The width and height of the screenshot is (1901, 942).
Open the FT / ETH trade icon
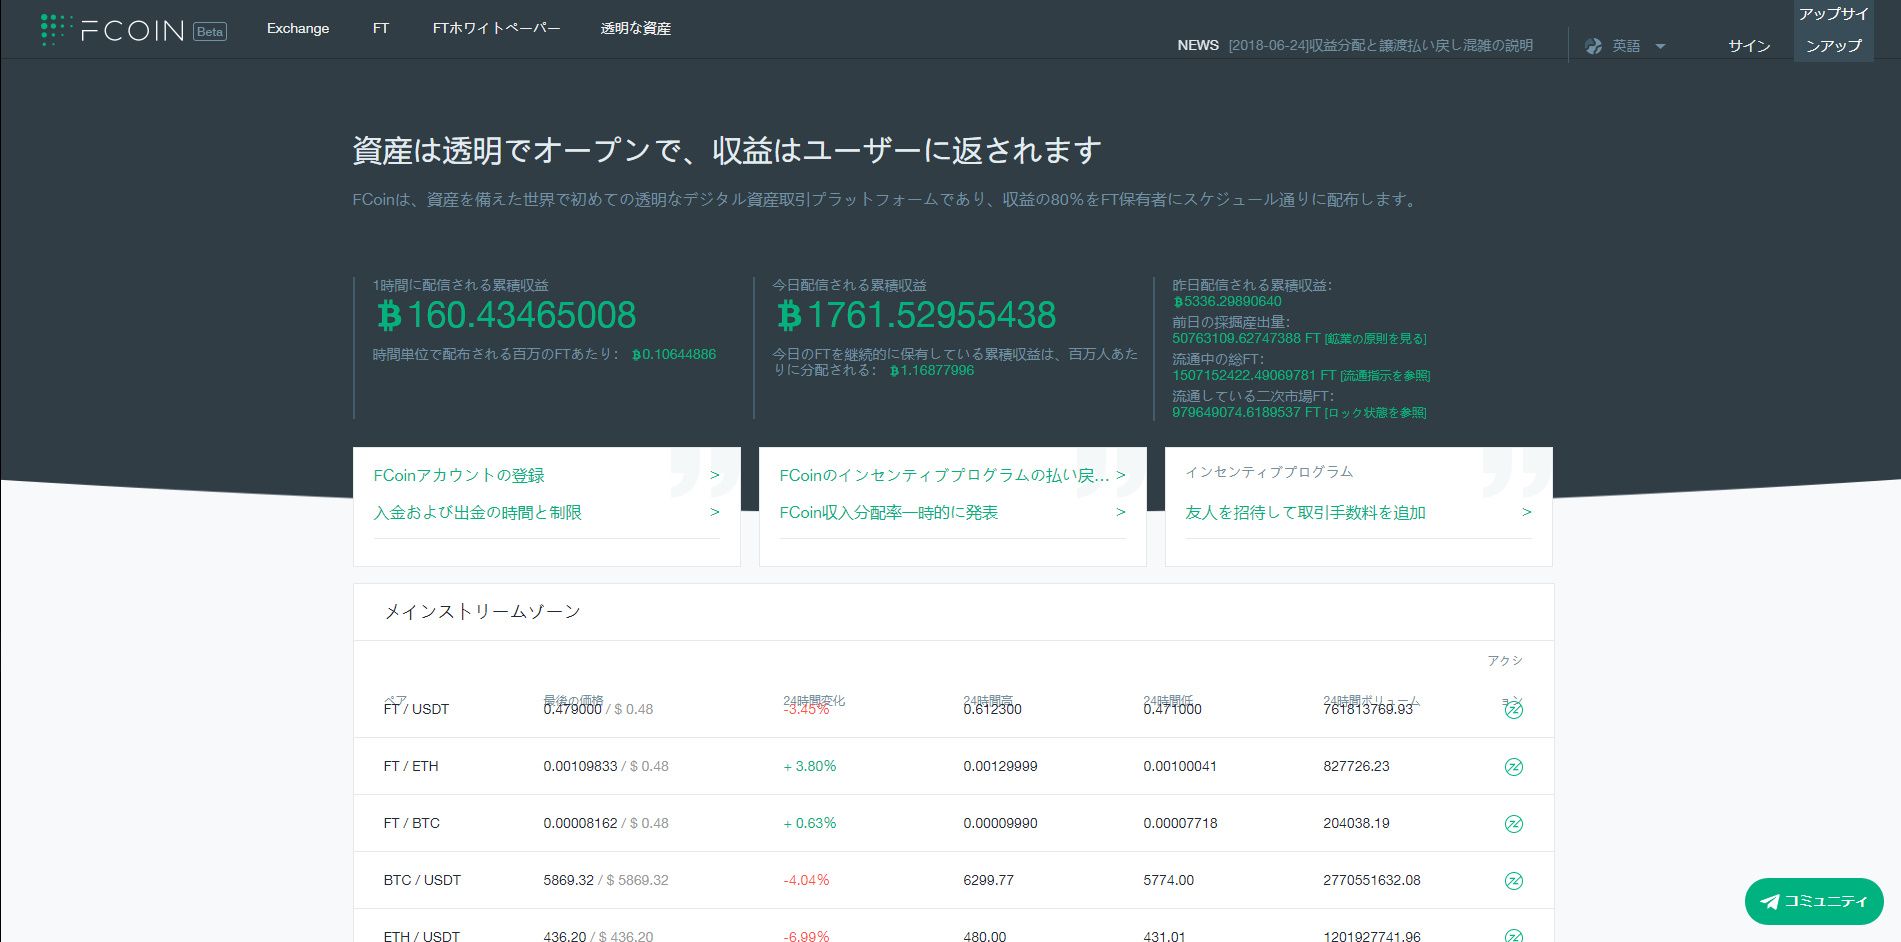(x=1513, y=767)
